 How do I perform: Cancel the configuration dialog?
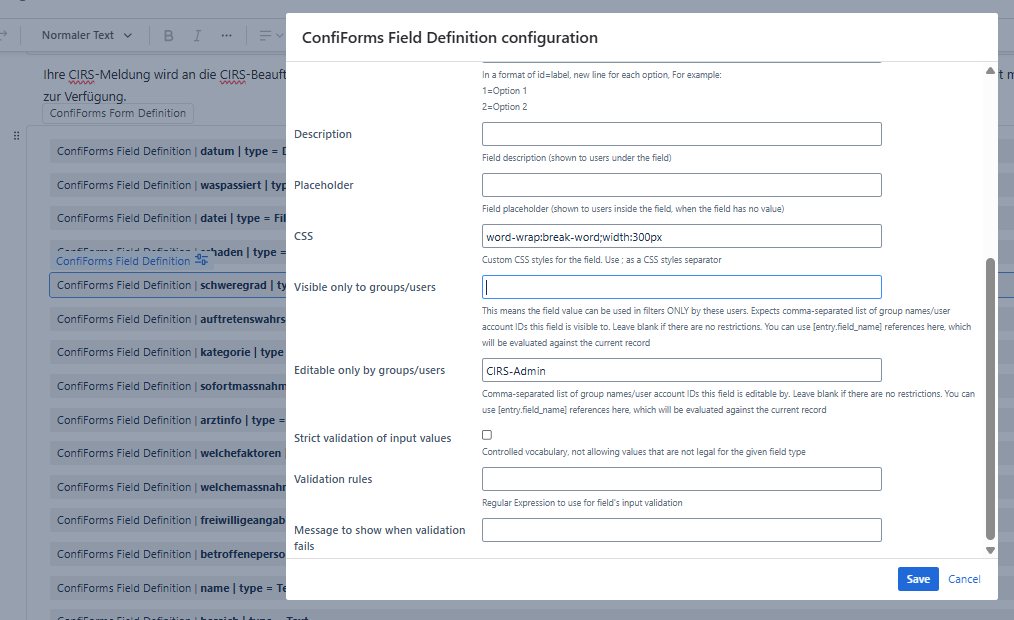(x=963, y=579)
